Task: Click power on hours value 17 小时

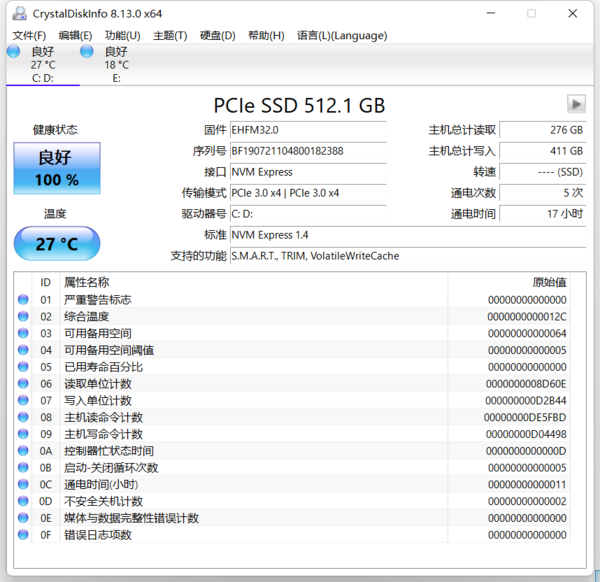Action: [x=543, y=214]
